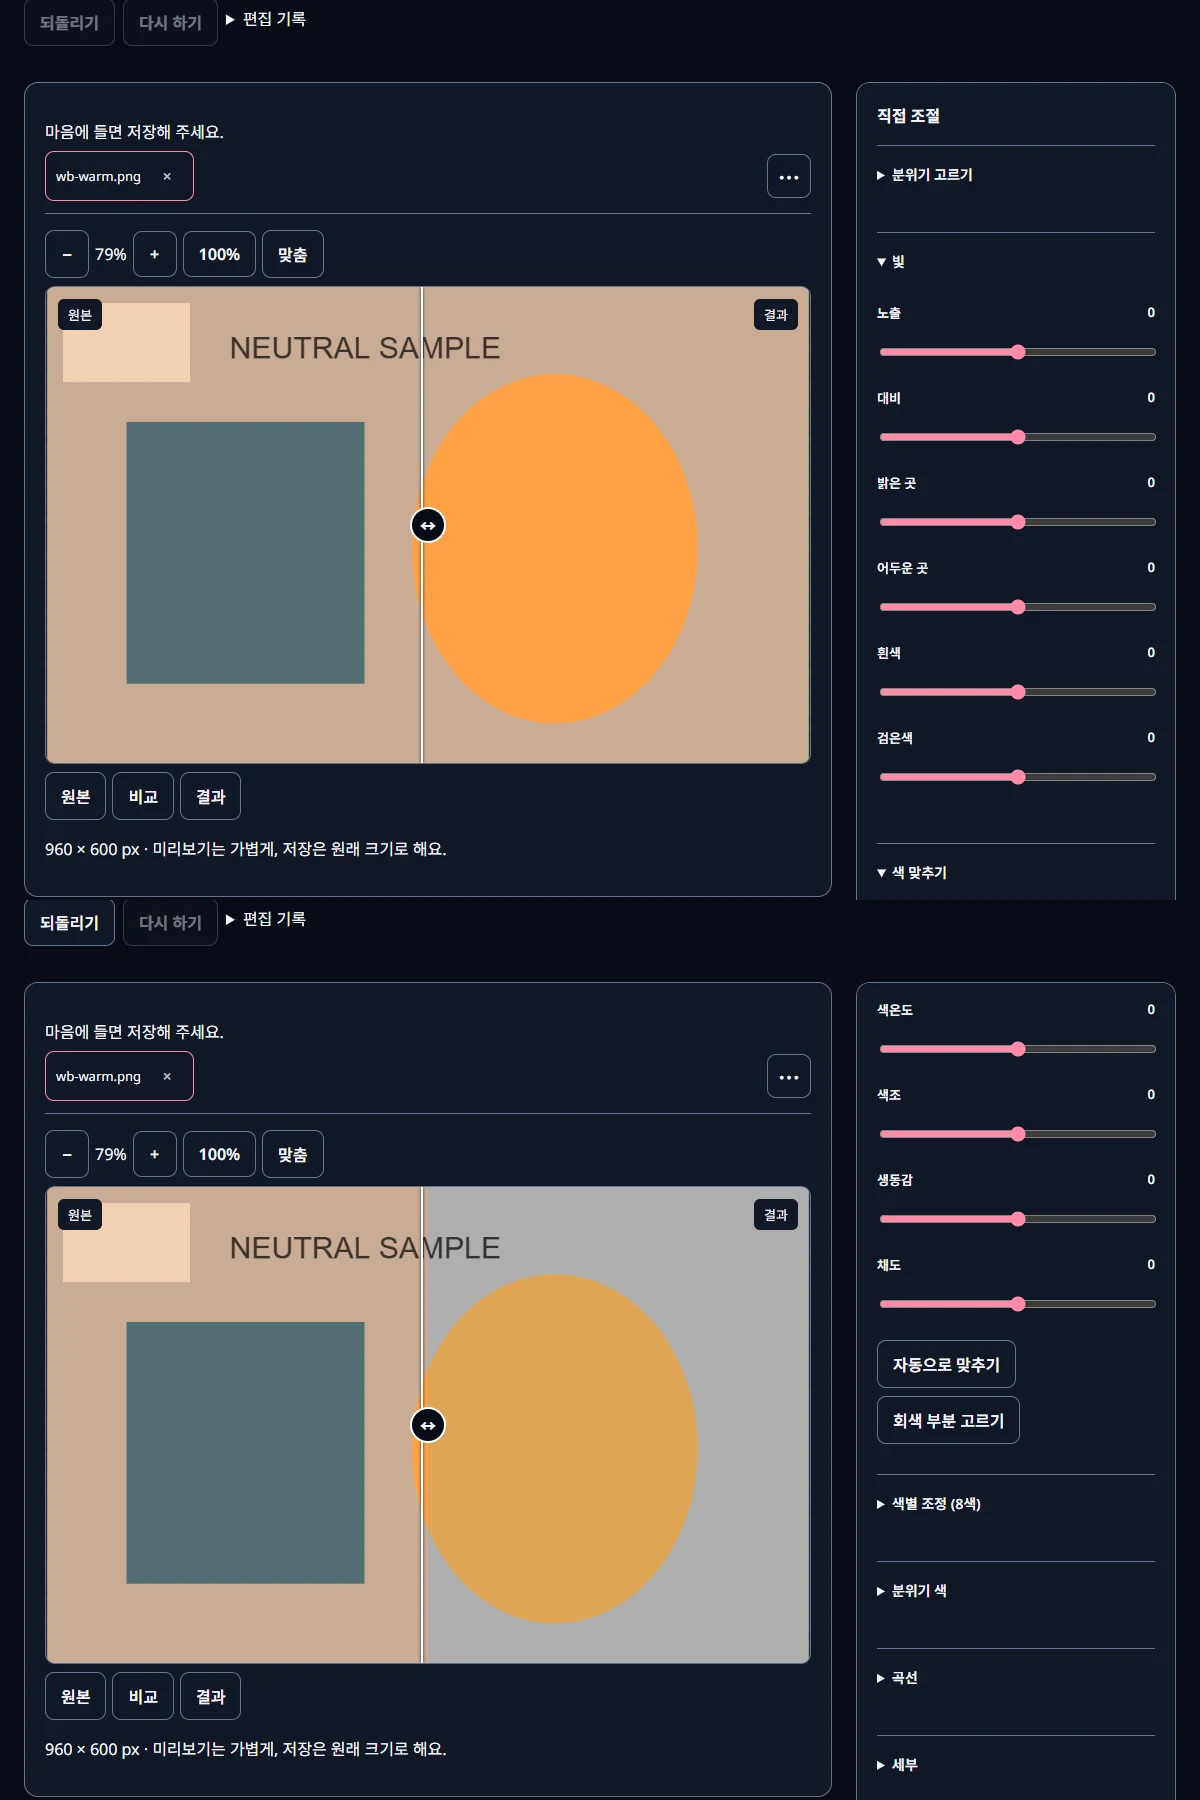Click the 노출 slider thumb
1200x1800 pixels.
coord(1018,352)
